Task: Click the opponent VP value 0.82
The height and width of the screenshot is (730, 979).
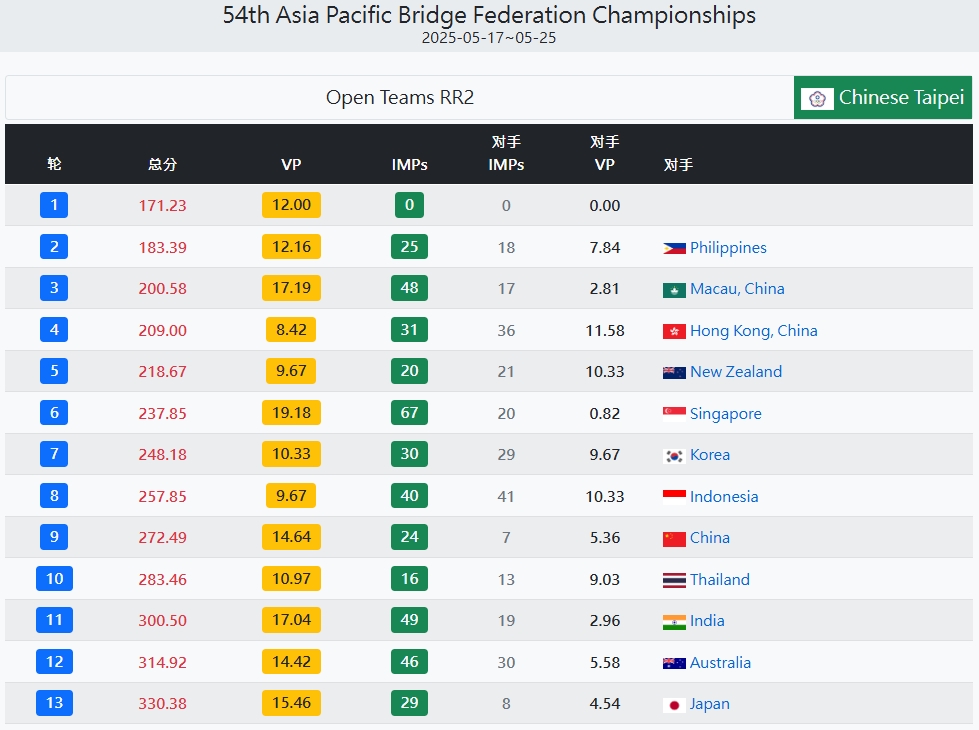Action: 605,413
